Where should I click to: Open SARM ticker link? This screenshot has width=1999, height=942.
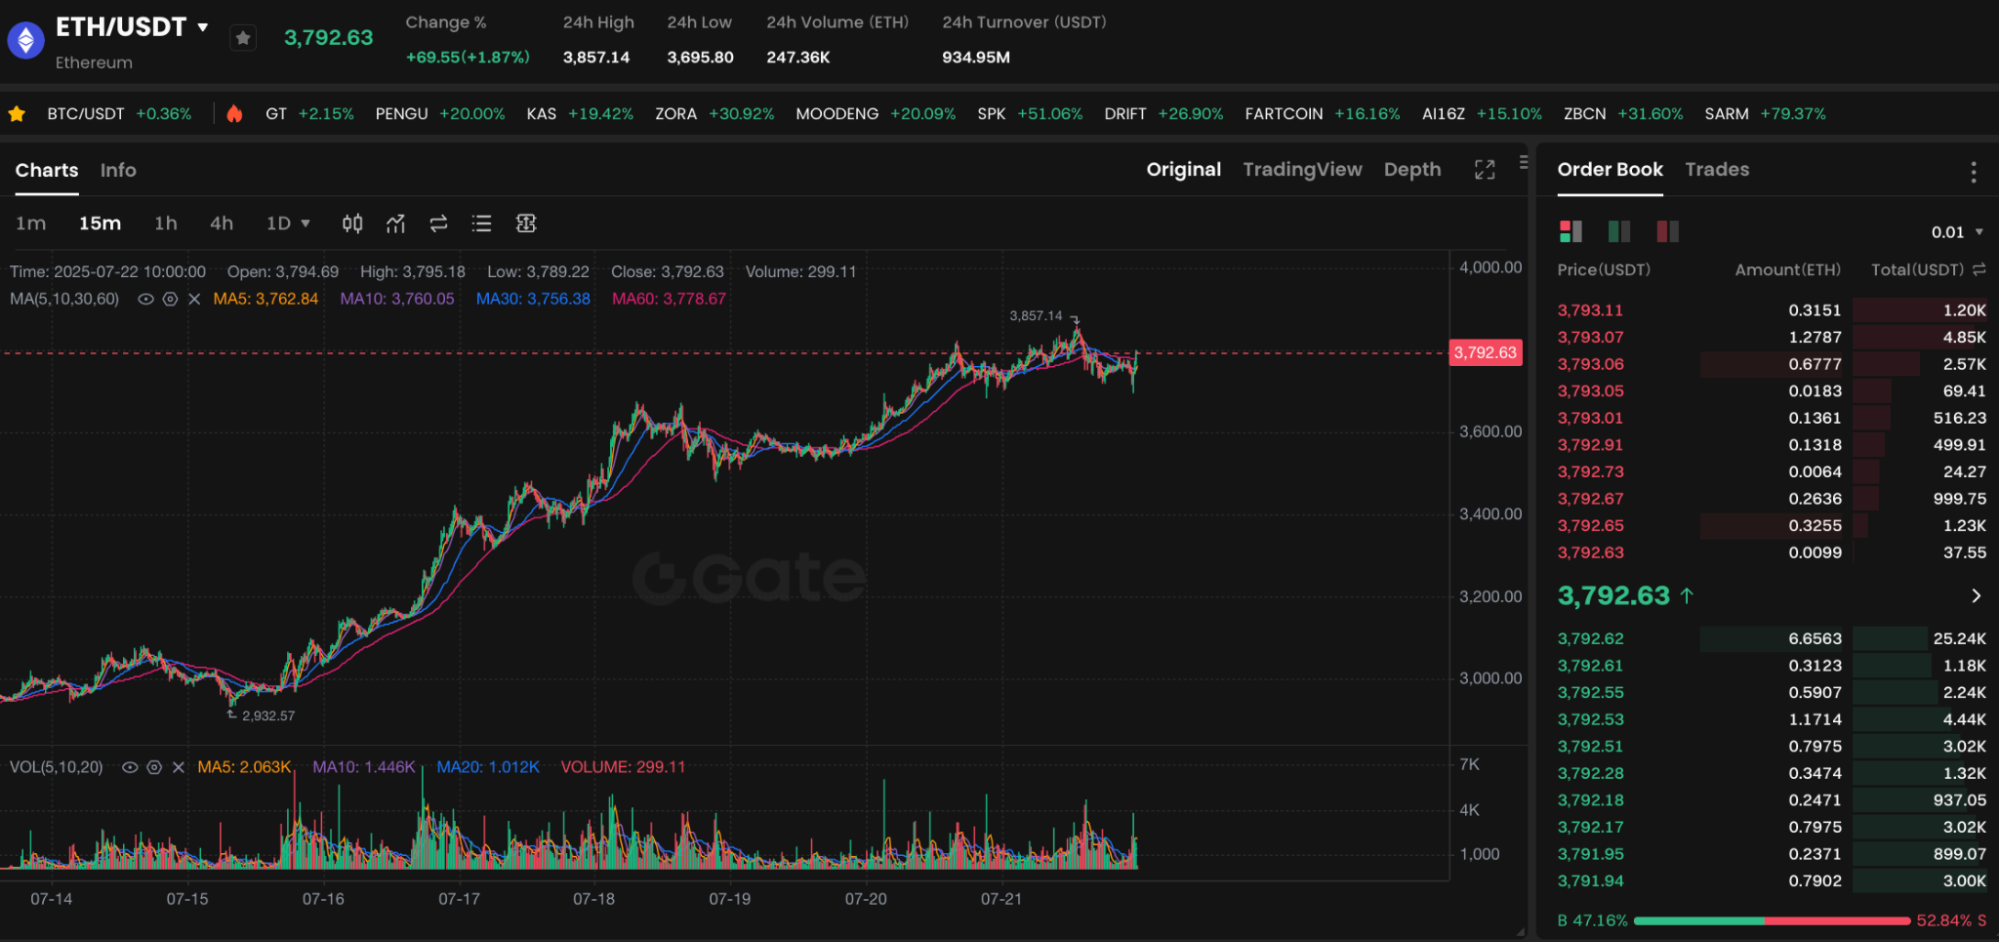click(x=1766, y=114)
